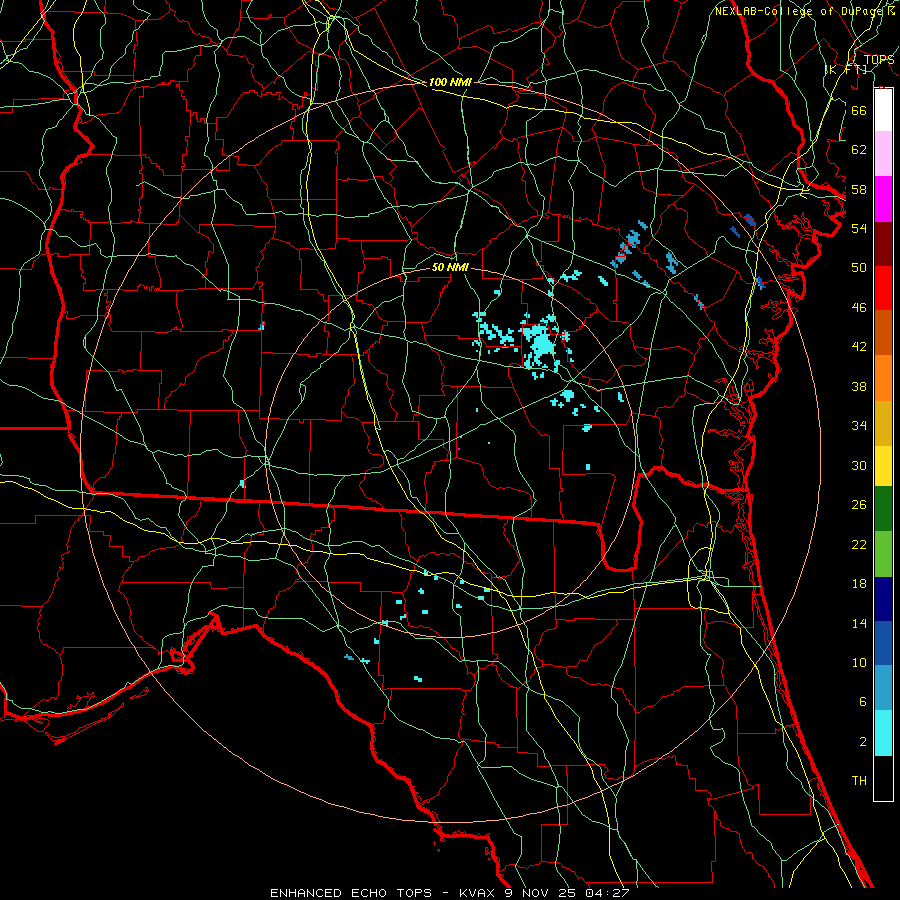Image resolution: width=900 pixels, height=900 pixels.
Task: Click the black TH legend swatch
Action: point(883,778)
